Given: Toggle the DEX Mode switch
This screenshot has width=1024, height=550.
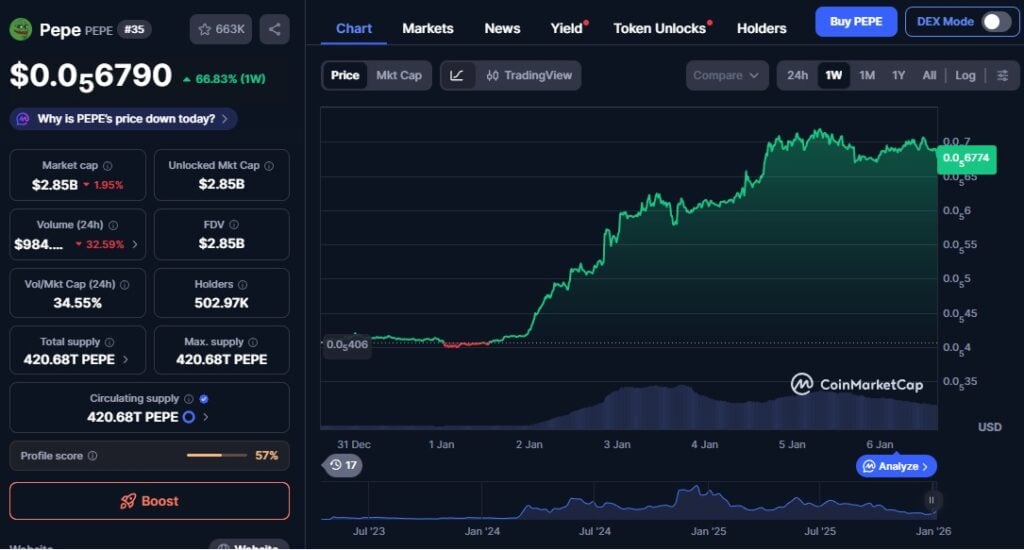Looking at the screenshot, I should [995, 22].
